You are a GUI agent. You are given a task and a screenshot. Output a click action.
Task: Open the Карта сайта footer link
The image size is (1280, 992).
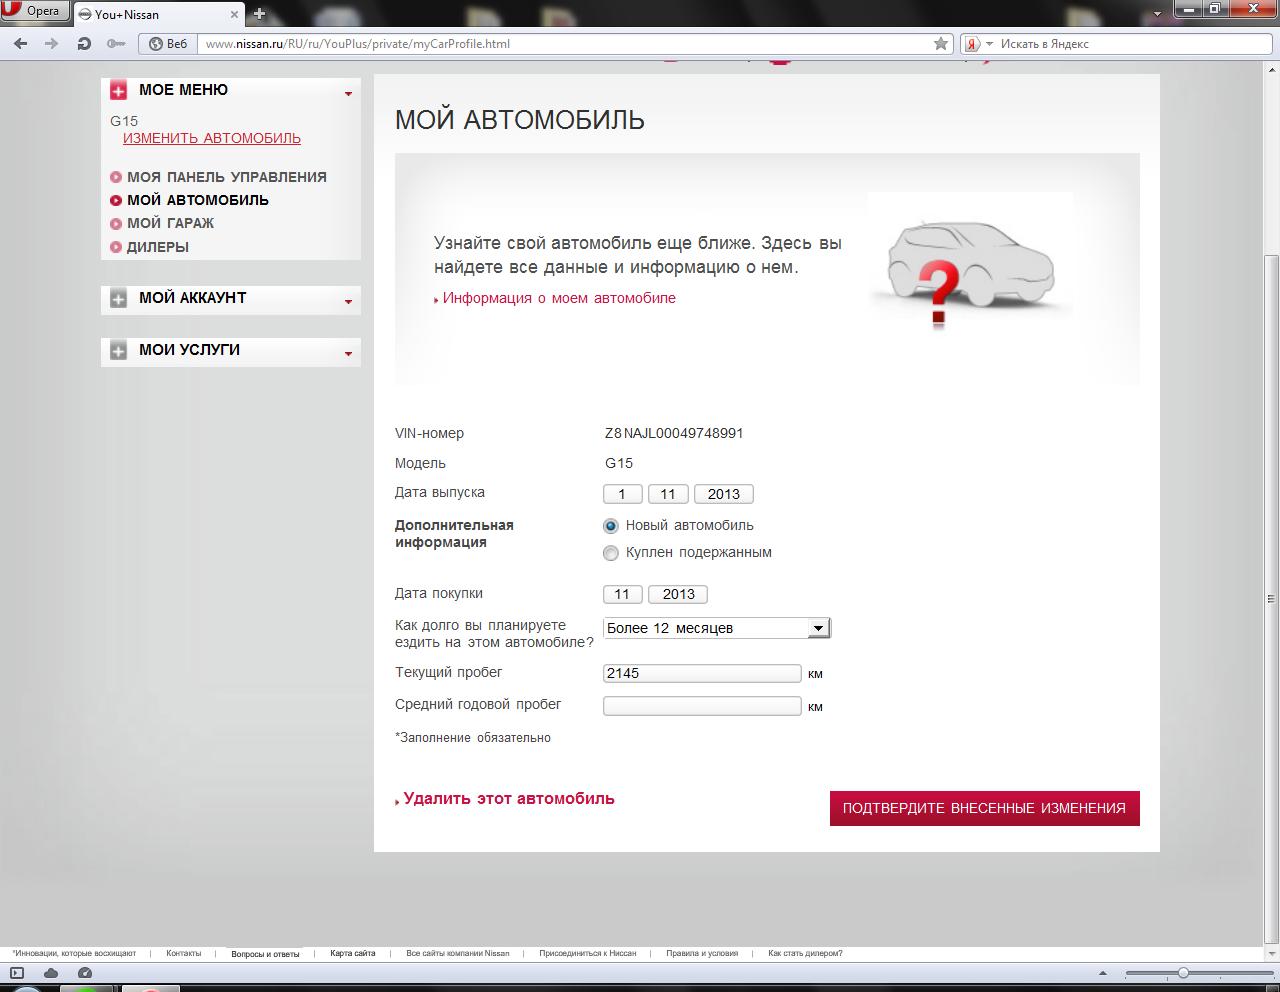353,953
